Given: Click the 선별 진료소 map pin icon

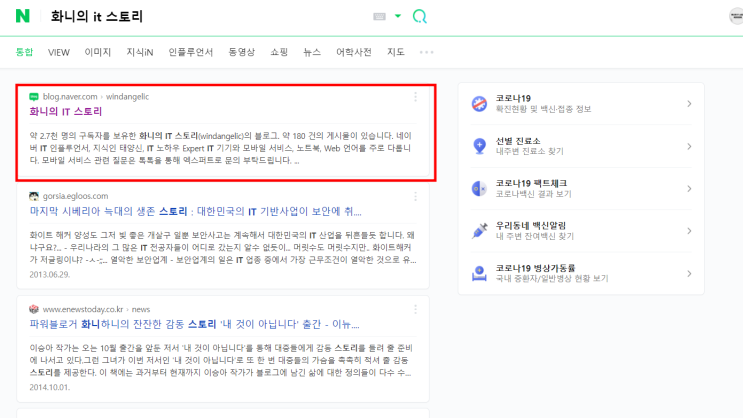Looking at the screenshot, I should click(x=479, y=146).
